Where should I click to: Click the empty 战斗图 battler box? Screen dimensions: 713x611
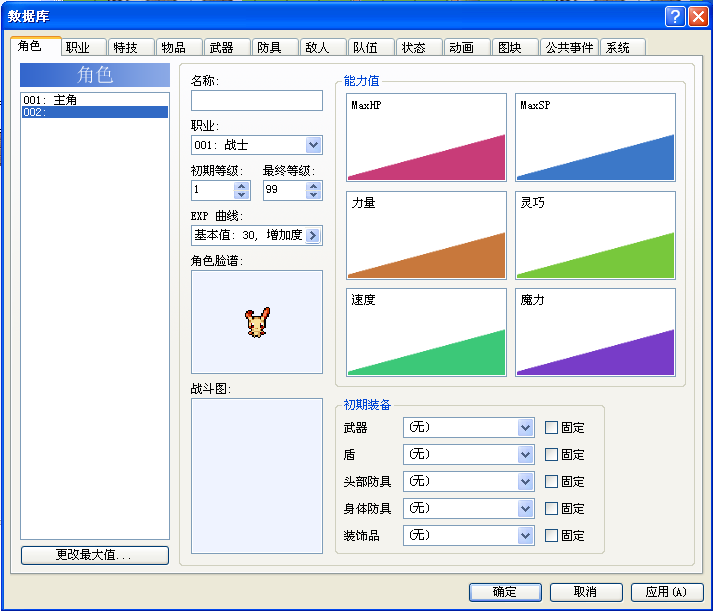(x=257, y=476)
